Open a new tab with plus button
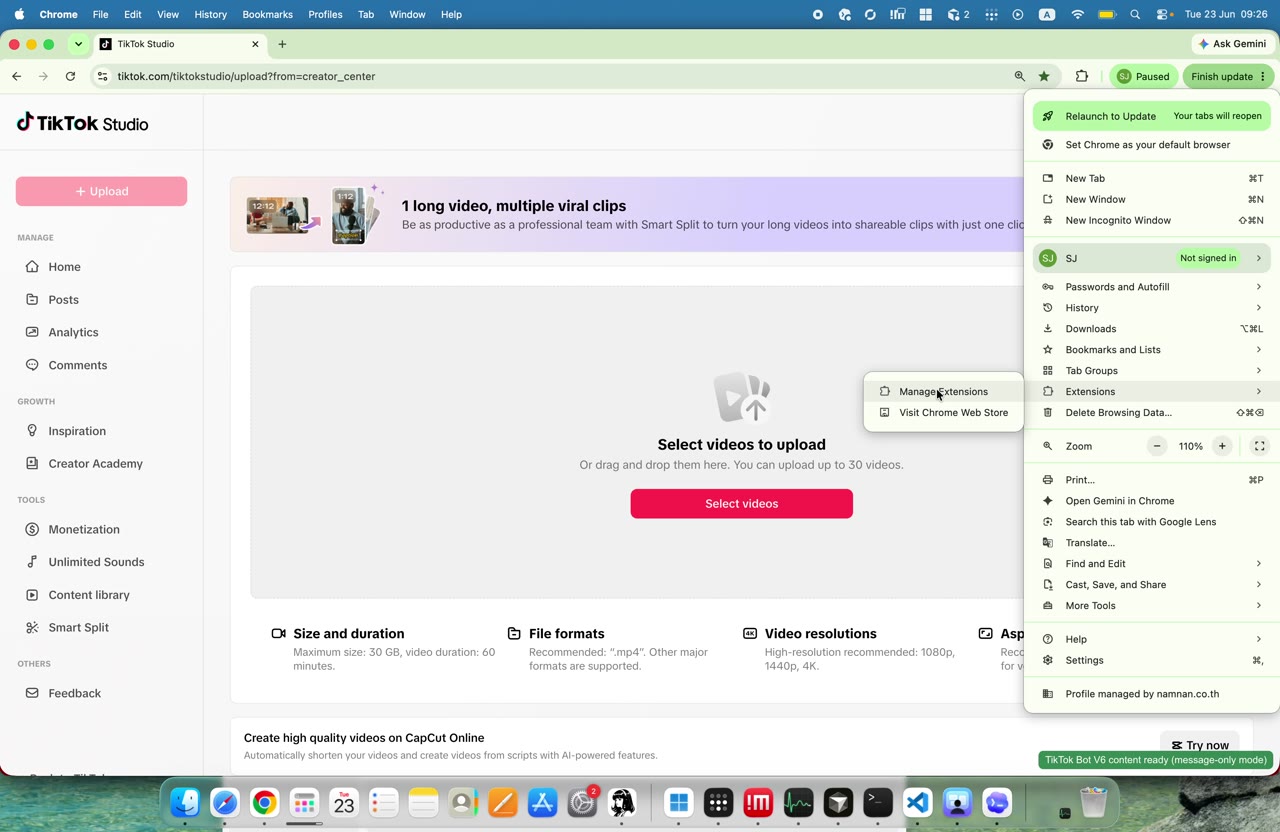The height and width of the screenshot is (832, 1280). (x=282, y=44)
